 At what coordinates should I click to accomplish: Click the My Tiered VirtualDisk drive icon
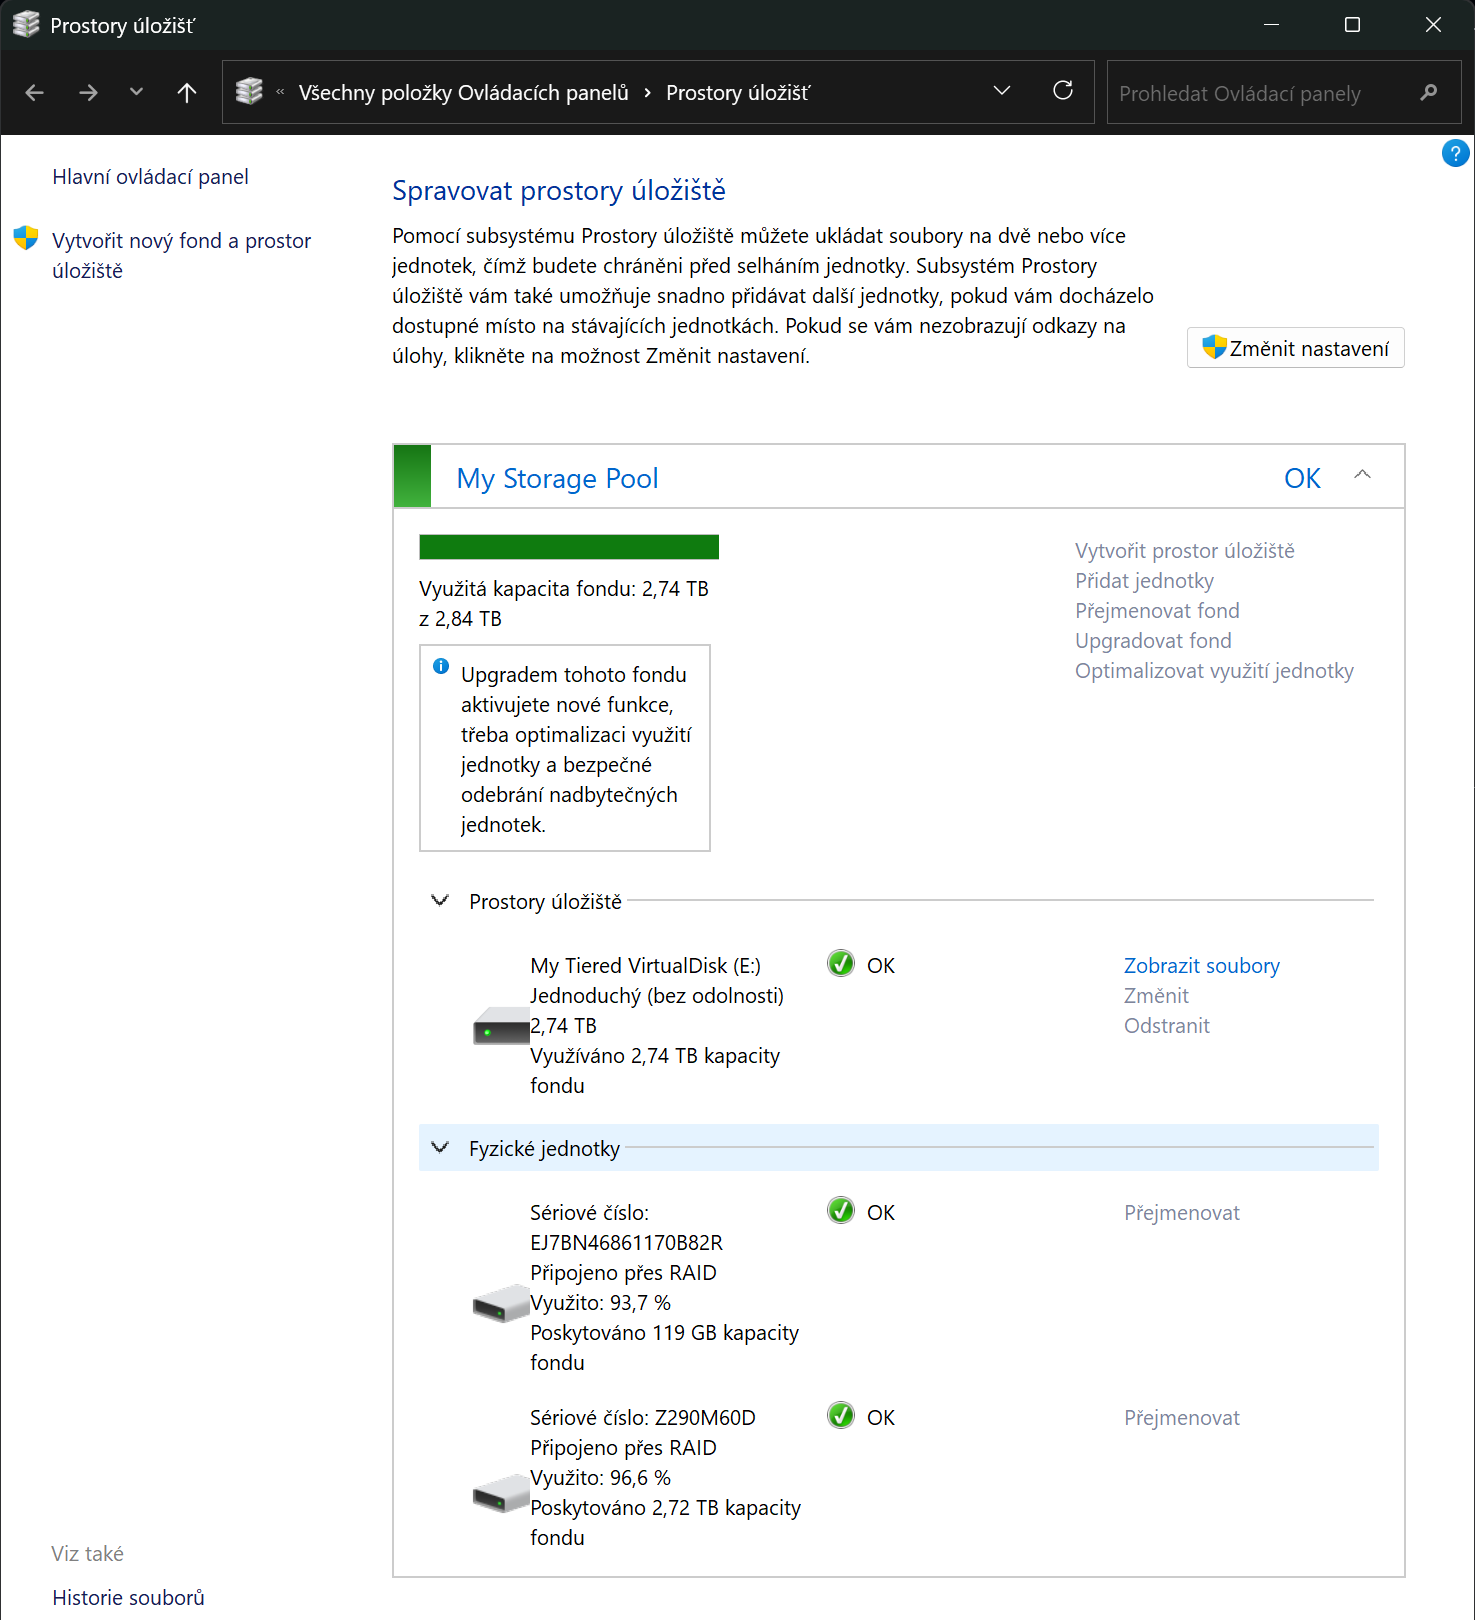(500, 1026)
